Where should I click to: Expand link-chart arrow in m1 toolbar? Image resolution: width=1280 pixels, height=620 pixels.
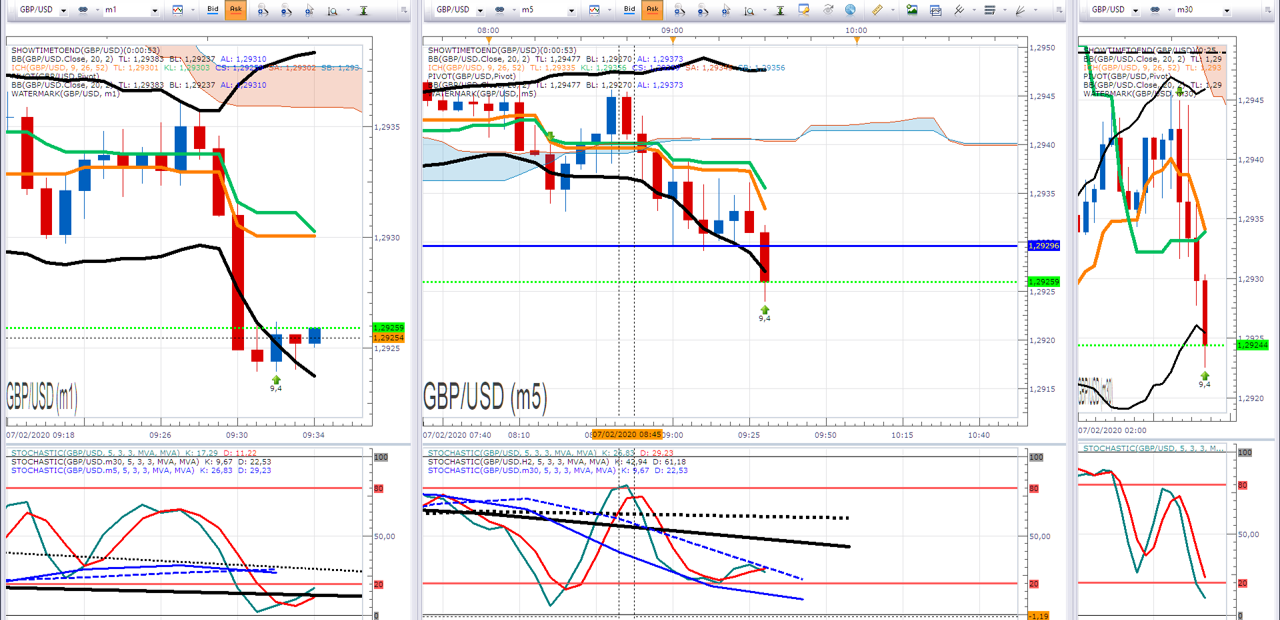pyautogui.click(x=97, y=9)
